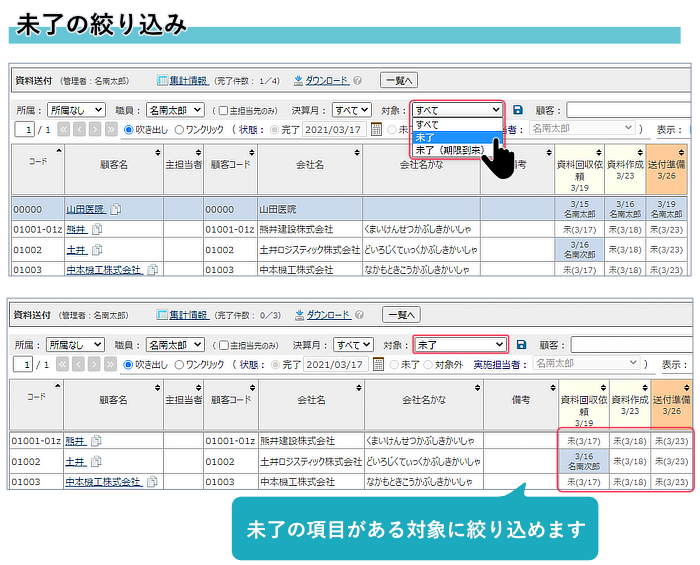This screenshot has height=565, width=700.
Task: Click the save icon beside the open 対象 dropdown
Action: (518, 110)
